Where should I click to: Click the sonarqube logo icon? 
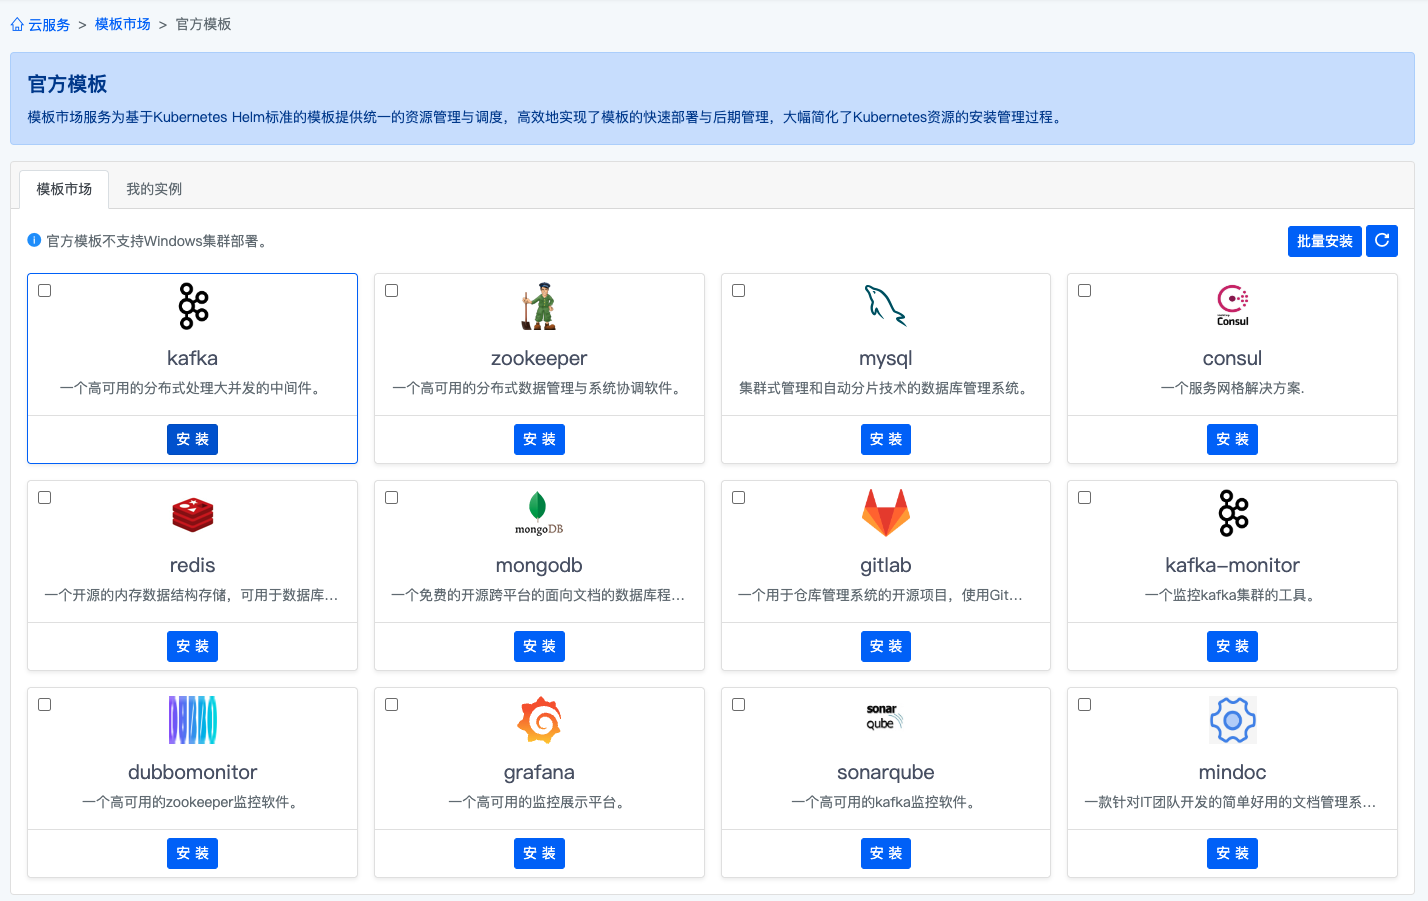pos(885,716)
